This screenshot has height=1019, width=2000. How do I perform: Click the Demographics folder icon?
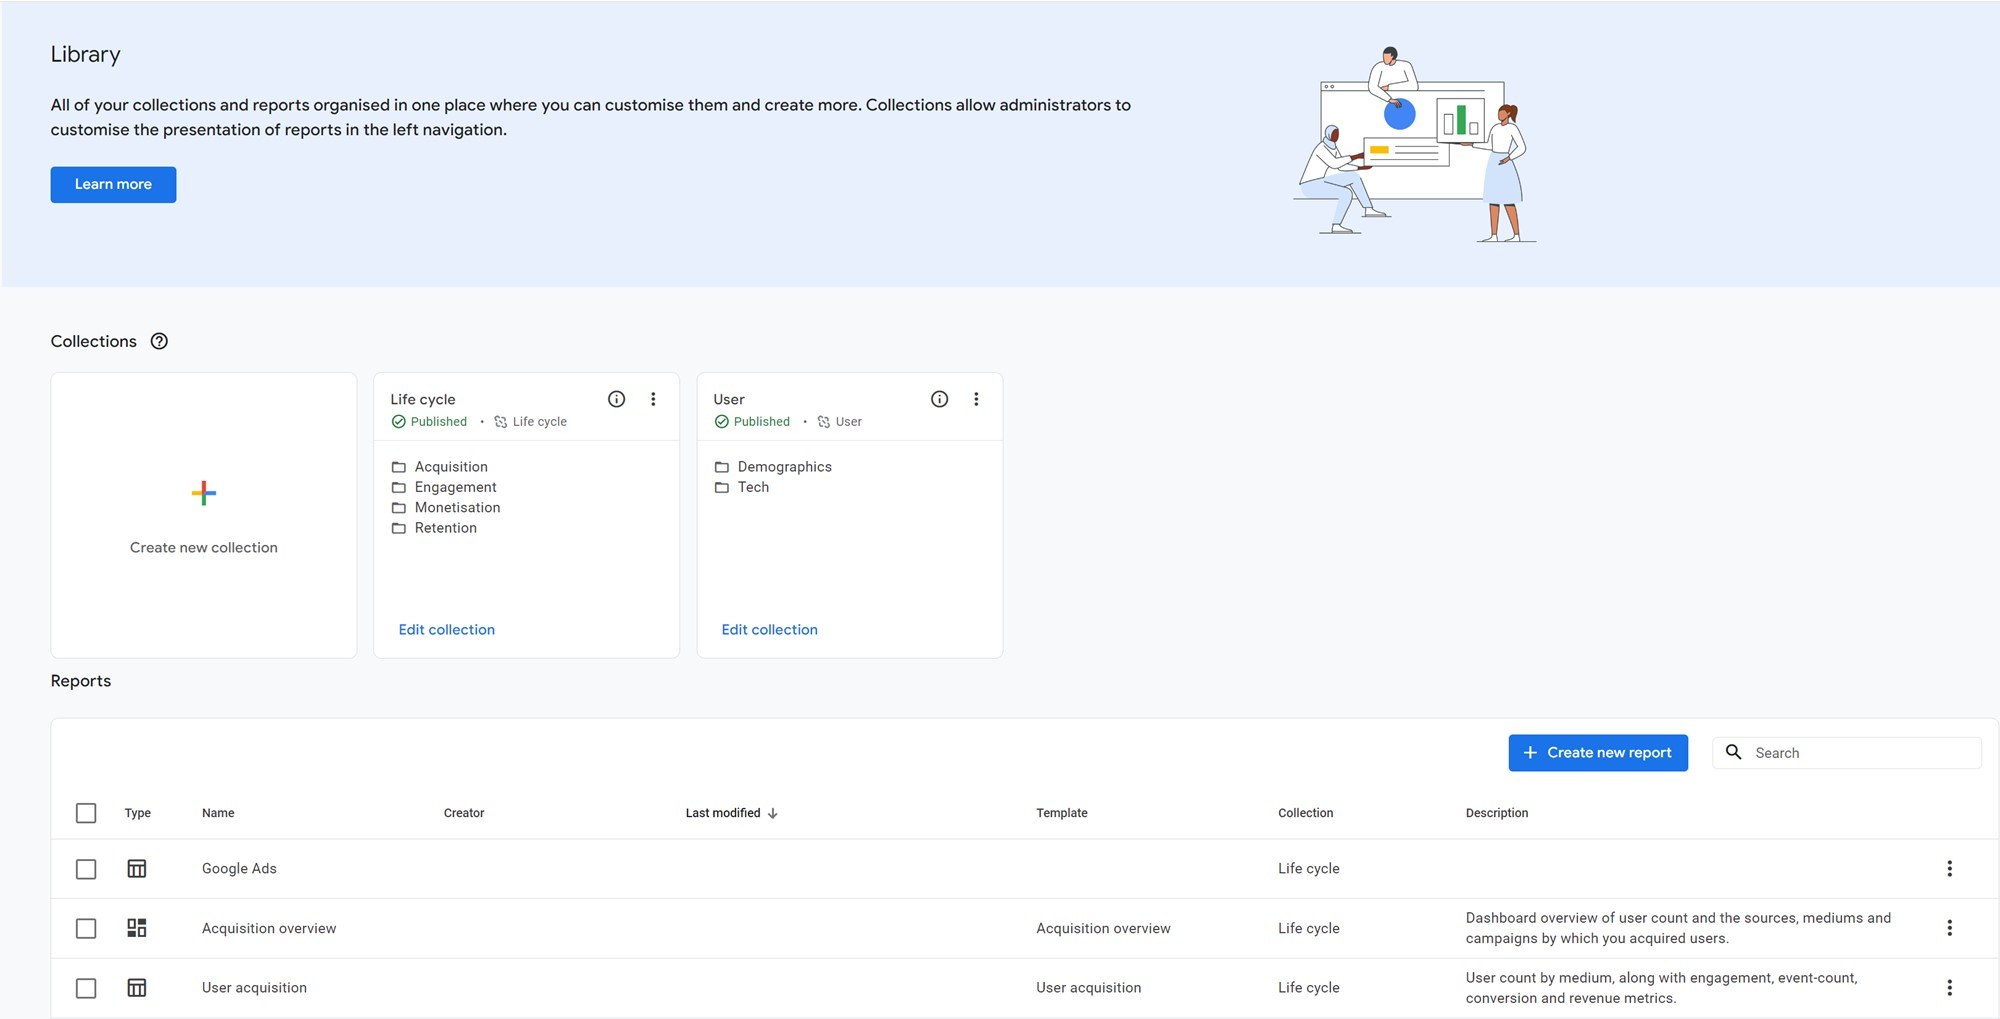click(722, 467)
